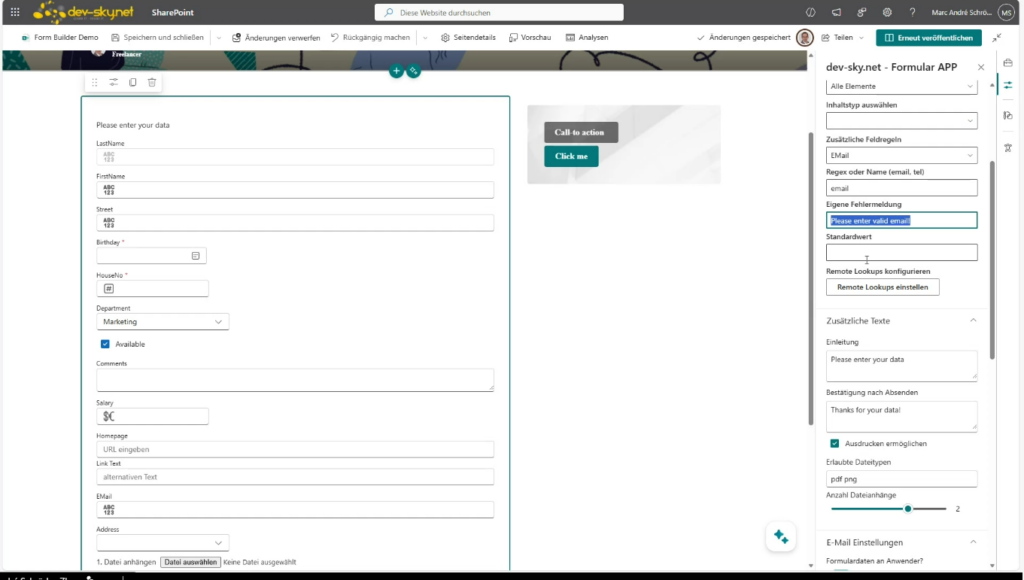Open the toolbox icon in right rail
This screenshot has height=580, width=1024.
[1008, 63]
